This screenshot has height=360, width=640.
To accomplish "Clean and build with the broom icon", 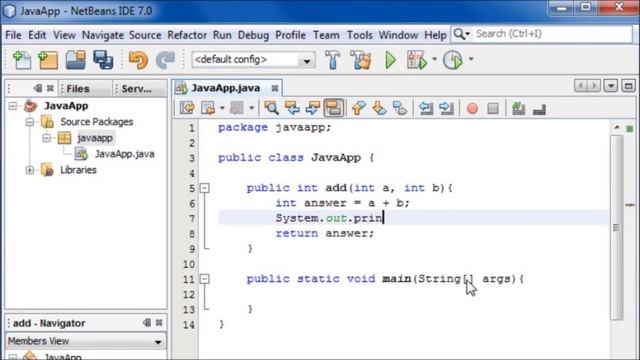I will 361,60.
